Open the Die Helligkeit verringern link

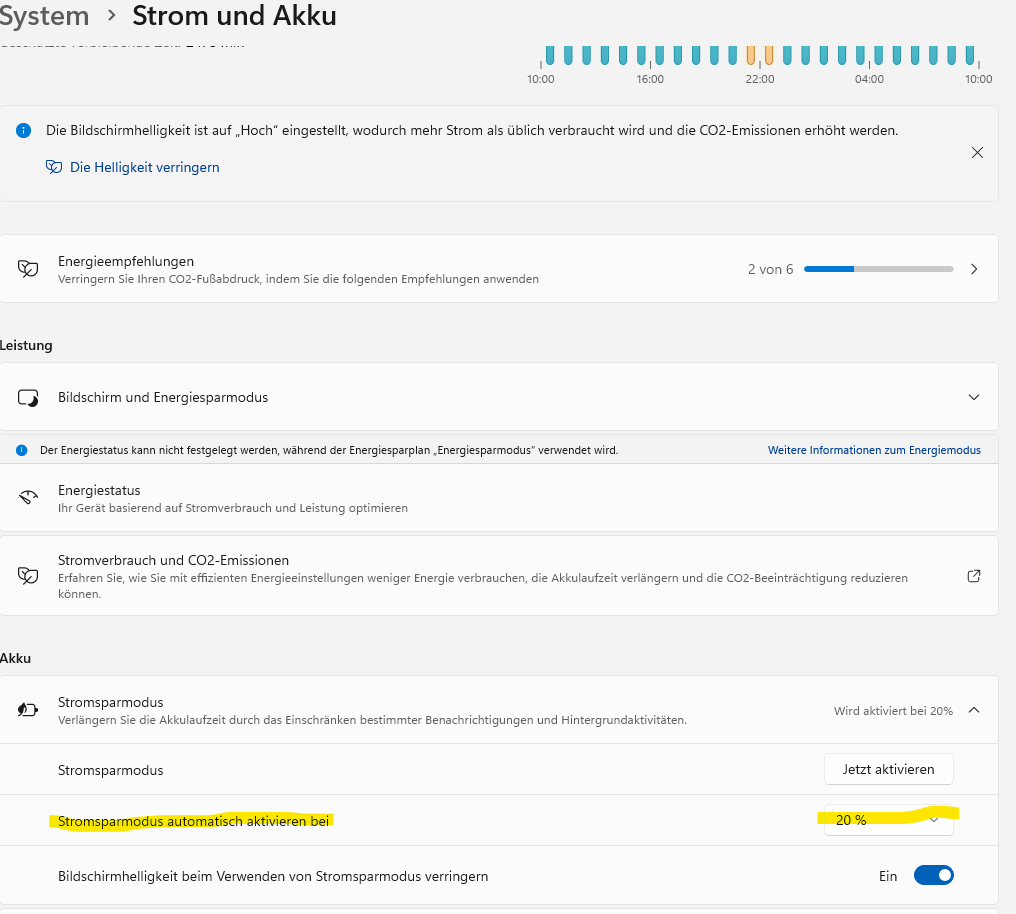(144, 167)
